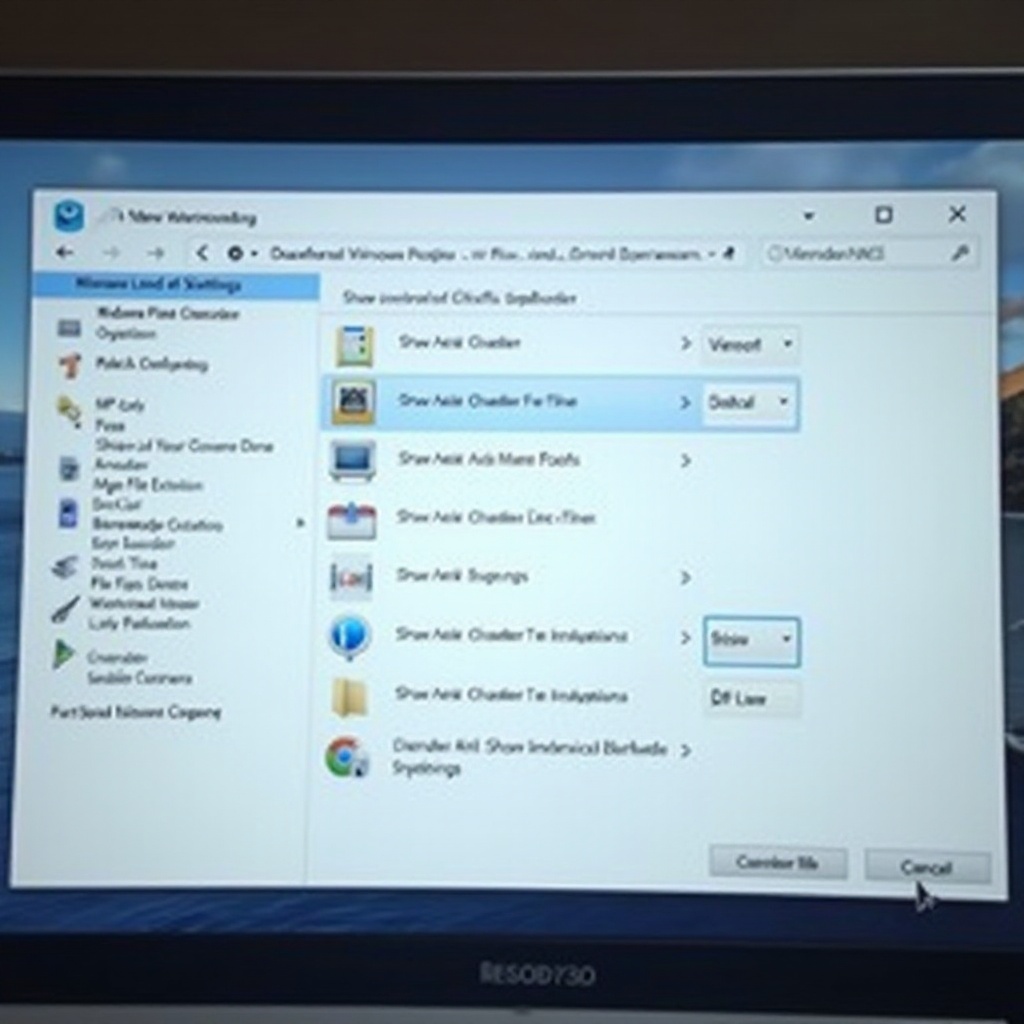Click the red hammer icon in sidebar

(x=69, y=365)
